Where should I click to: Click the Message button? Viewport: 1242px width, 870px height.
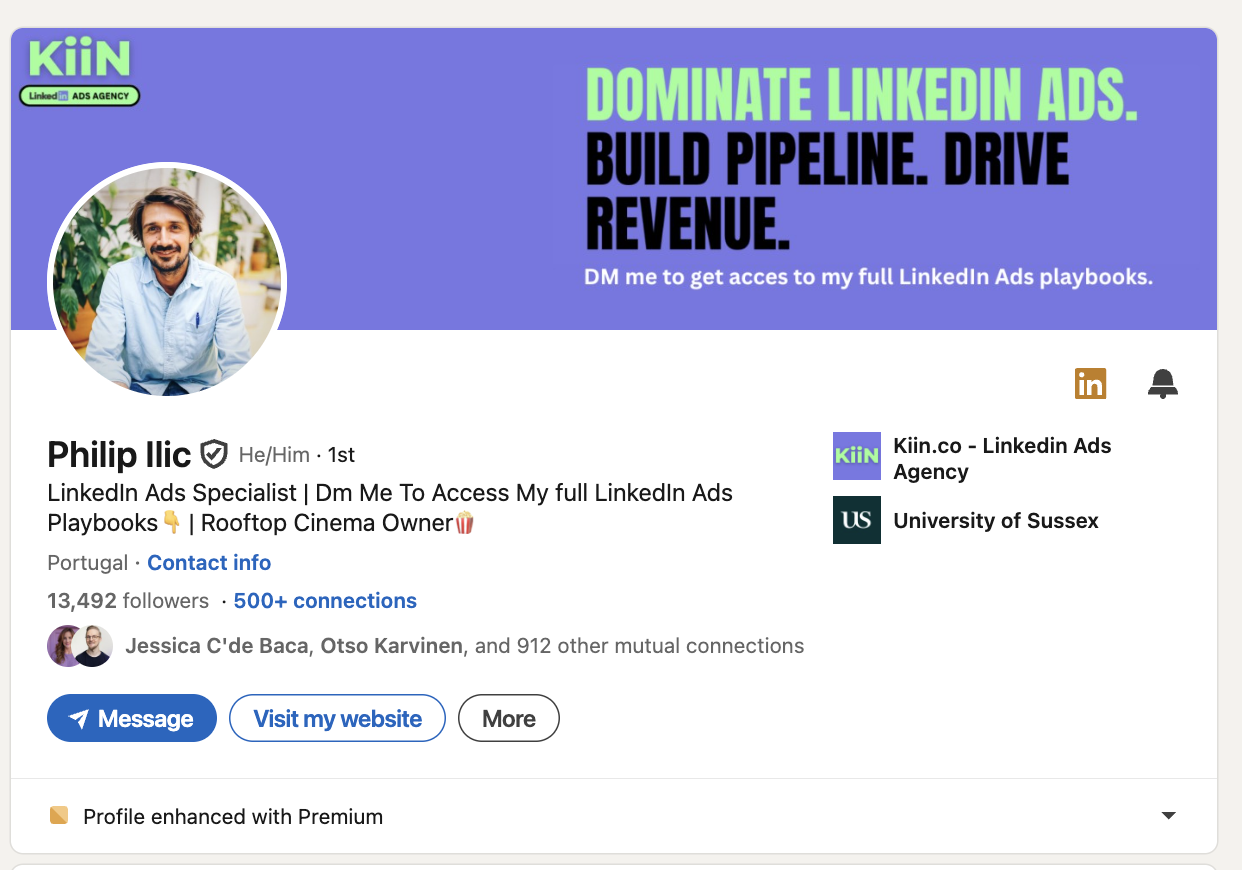pos(131,718)
